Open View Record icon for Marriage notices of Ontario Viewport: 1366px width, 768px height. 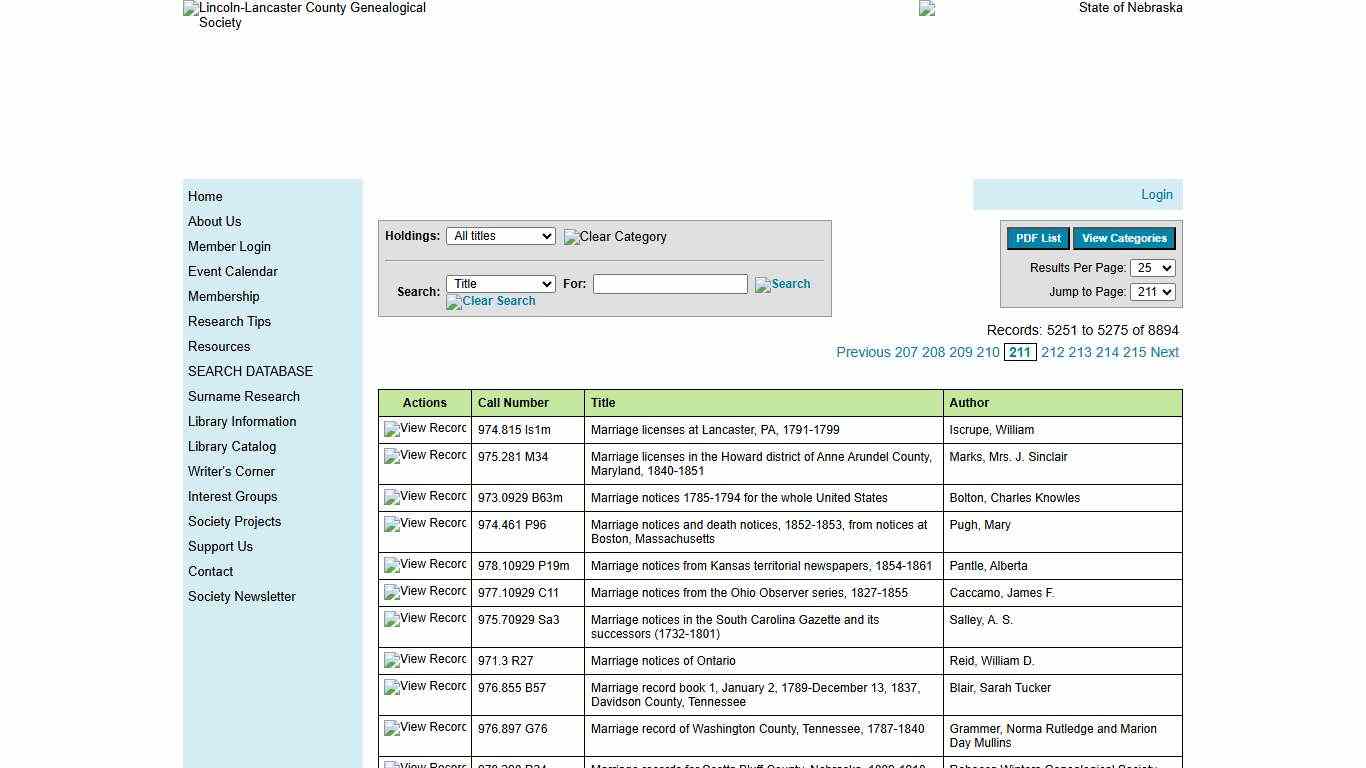[x=424, y=660]
